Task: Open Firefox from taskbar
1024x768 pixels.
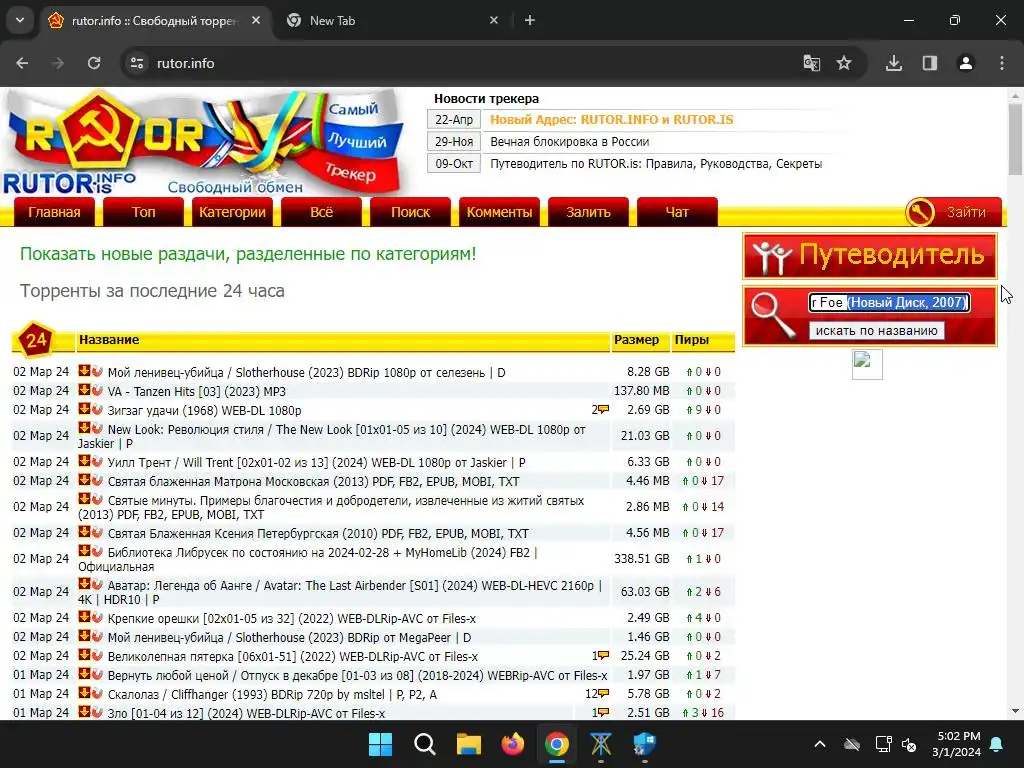Action: 513,744
